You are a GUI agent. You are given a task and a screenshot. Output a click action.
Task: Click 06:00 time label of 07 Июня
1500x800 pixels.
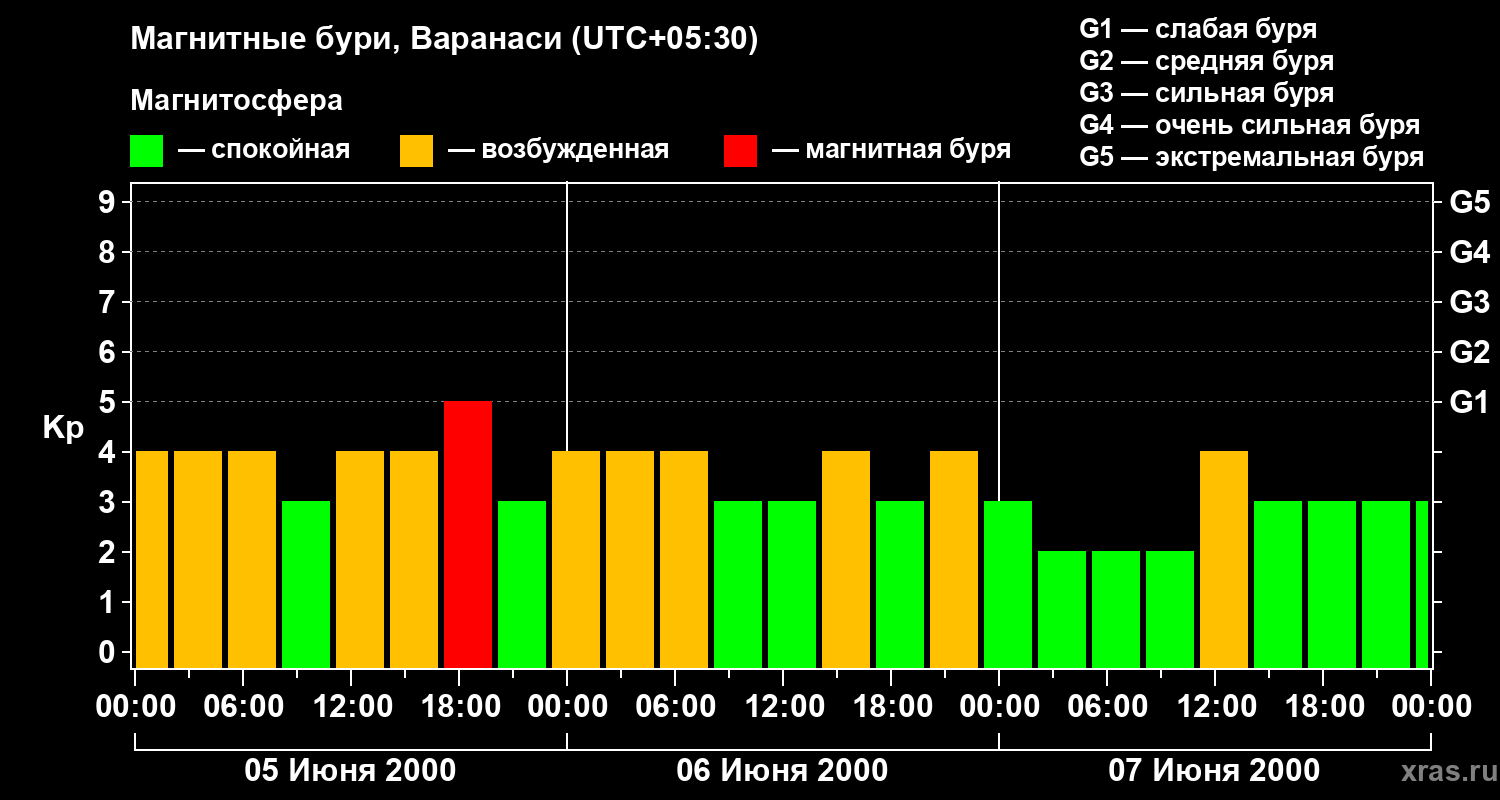[1107, 706]
